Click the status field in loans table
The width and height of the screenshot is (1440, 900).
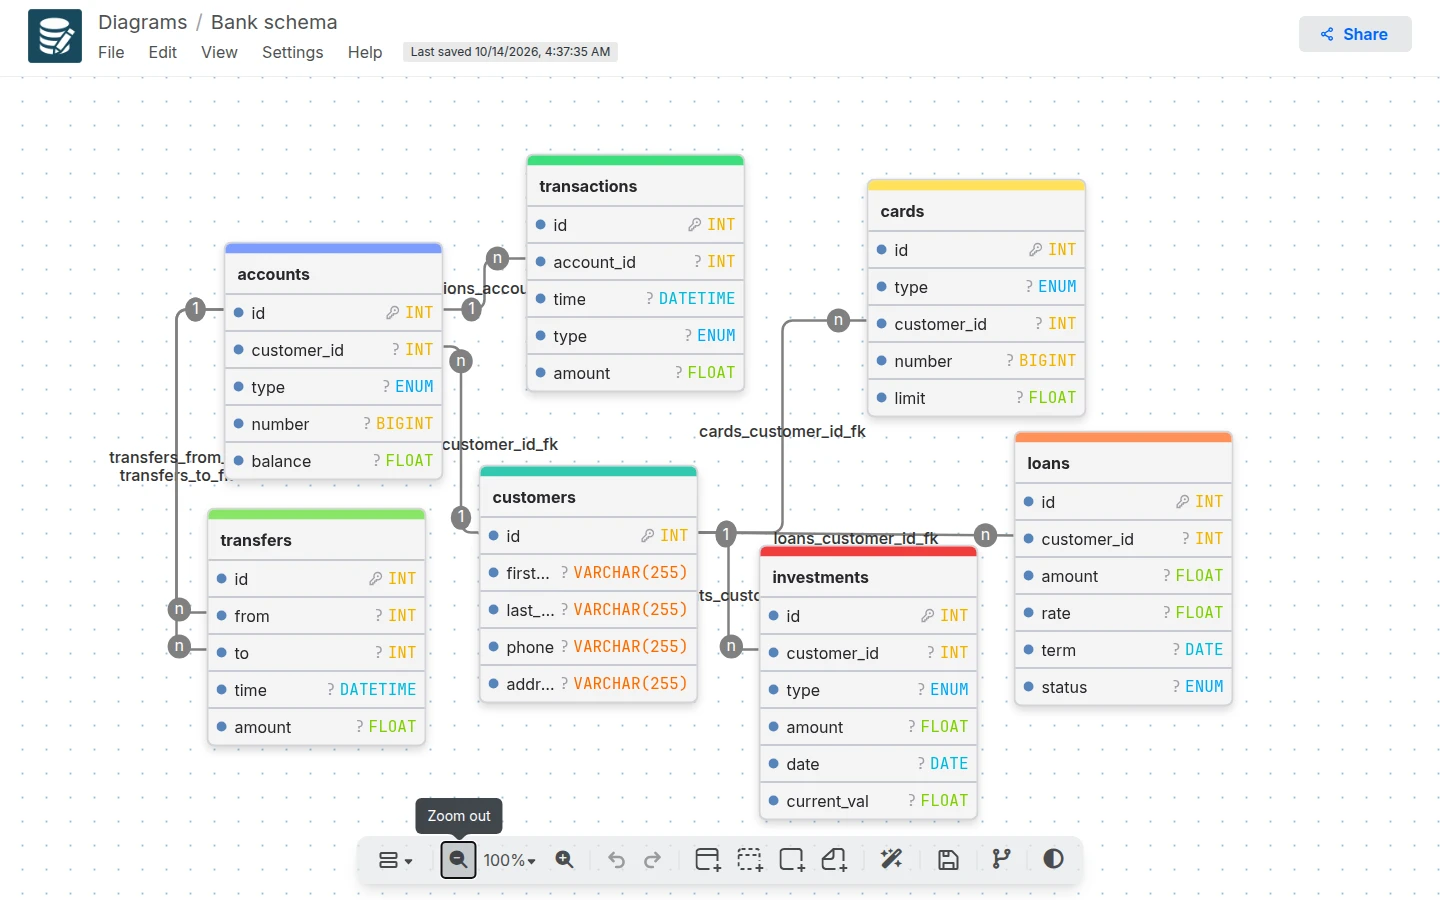click(x=1123, y=687)
